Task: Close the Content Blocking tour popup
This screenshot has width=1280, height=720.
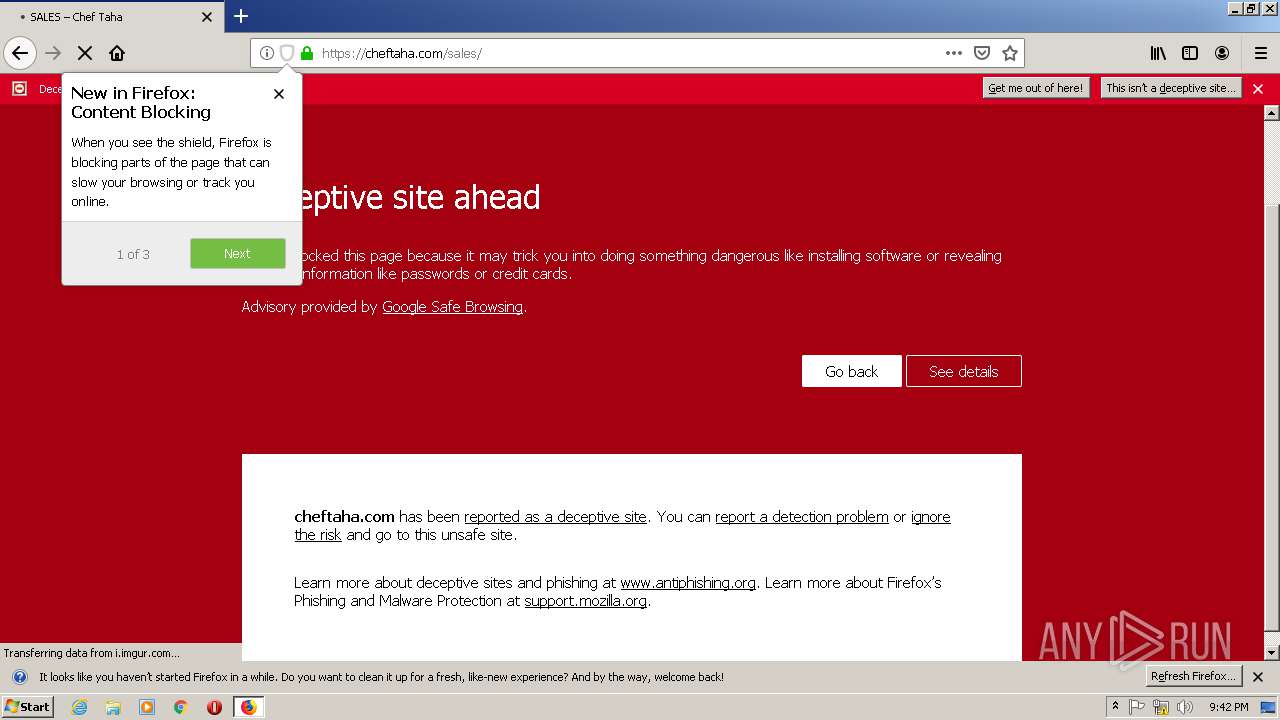Action: [279, 94]
